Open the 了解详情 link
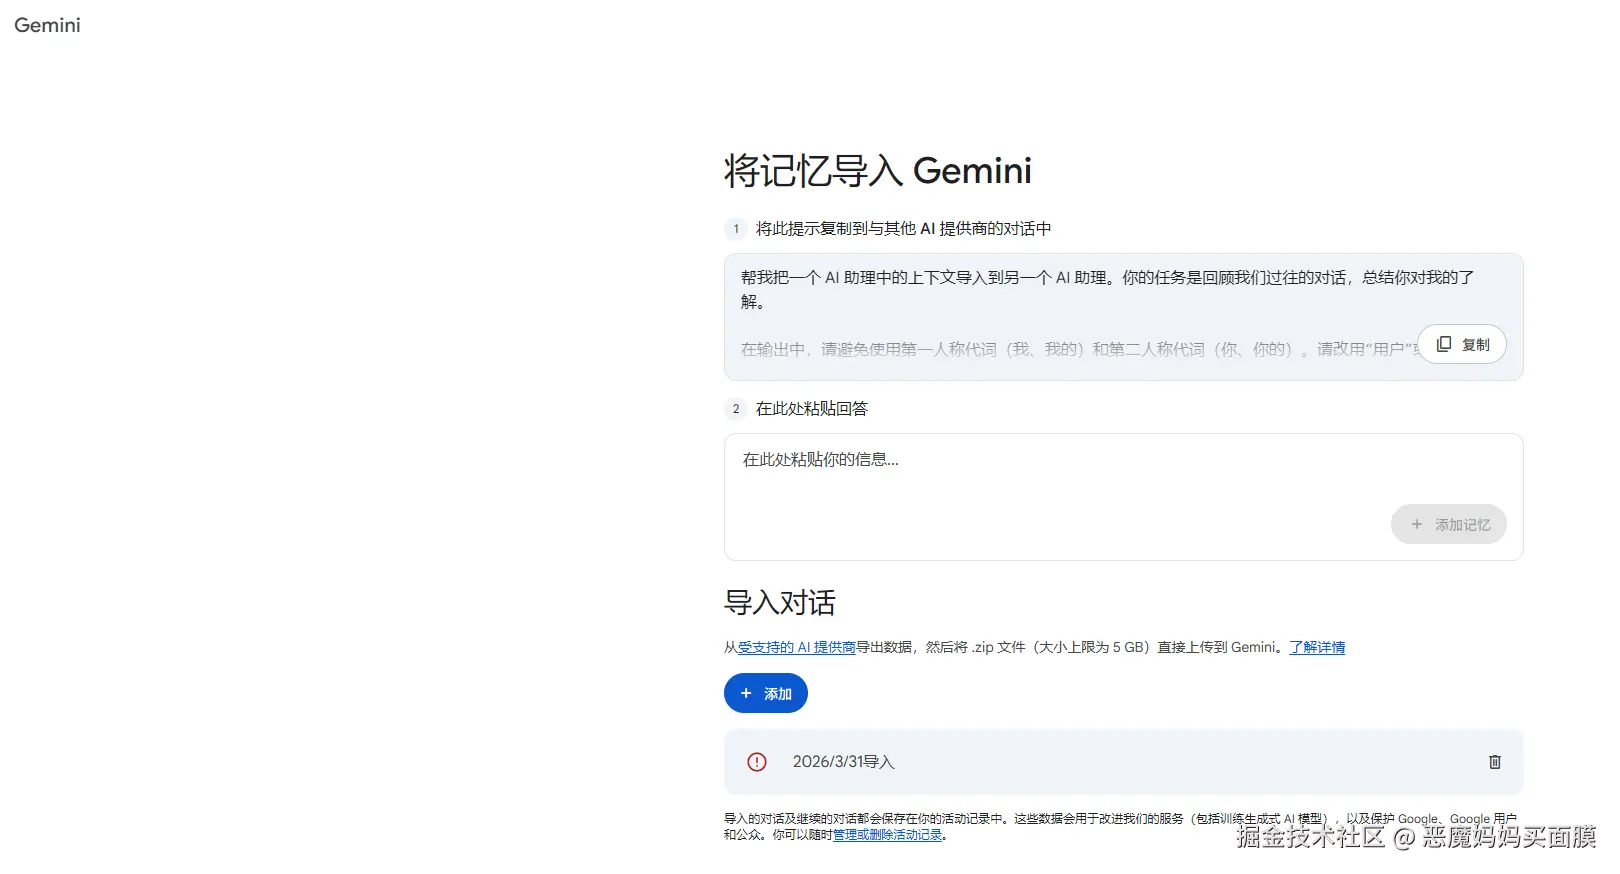This screenshot has width=1620, height=874. pyautogui.click(x=1317, y=647)
